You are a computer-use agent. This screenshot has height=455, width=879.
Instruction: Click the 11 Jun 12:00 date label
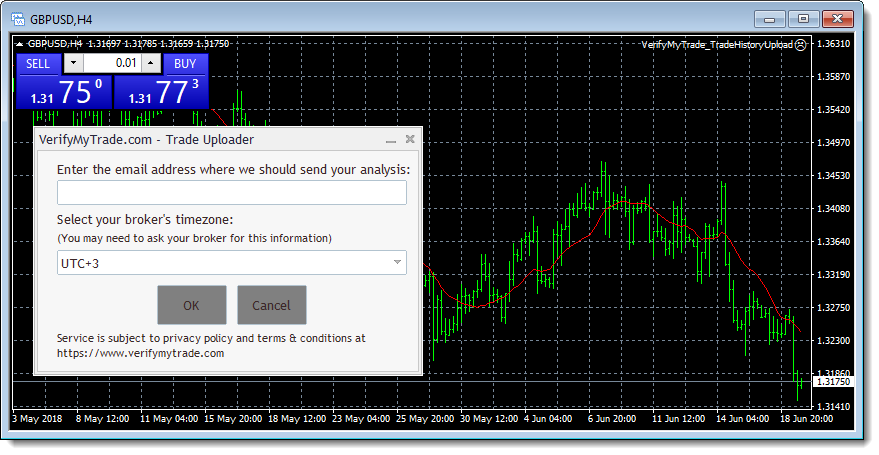pyautogui.click(x=678, y=419)
